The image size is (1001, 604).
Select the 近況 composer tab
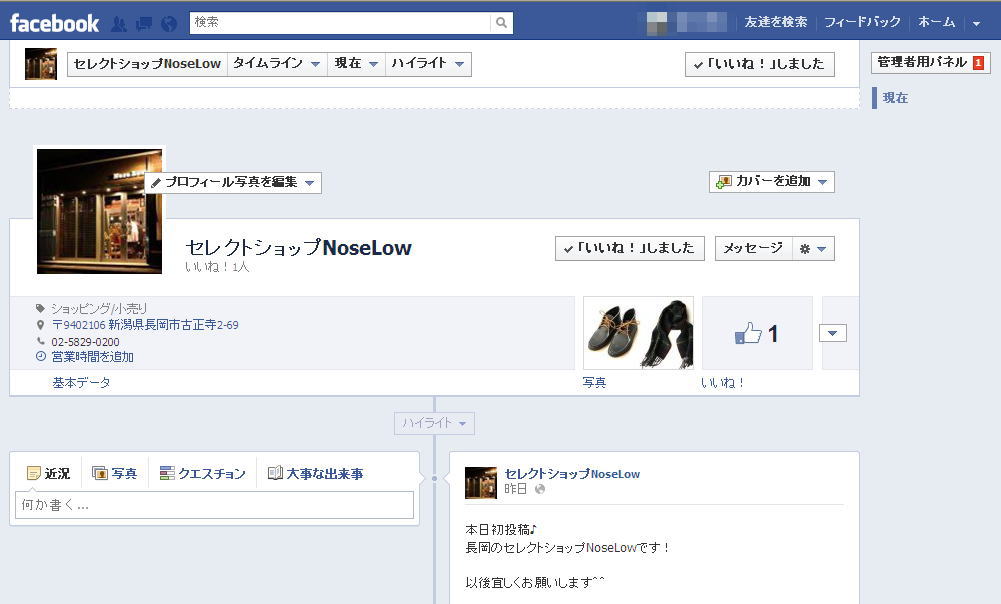[x=49, y=473]
